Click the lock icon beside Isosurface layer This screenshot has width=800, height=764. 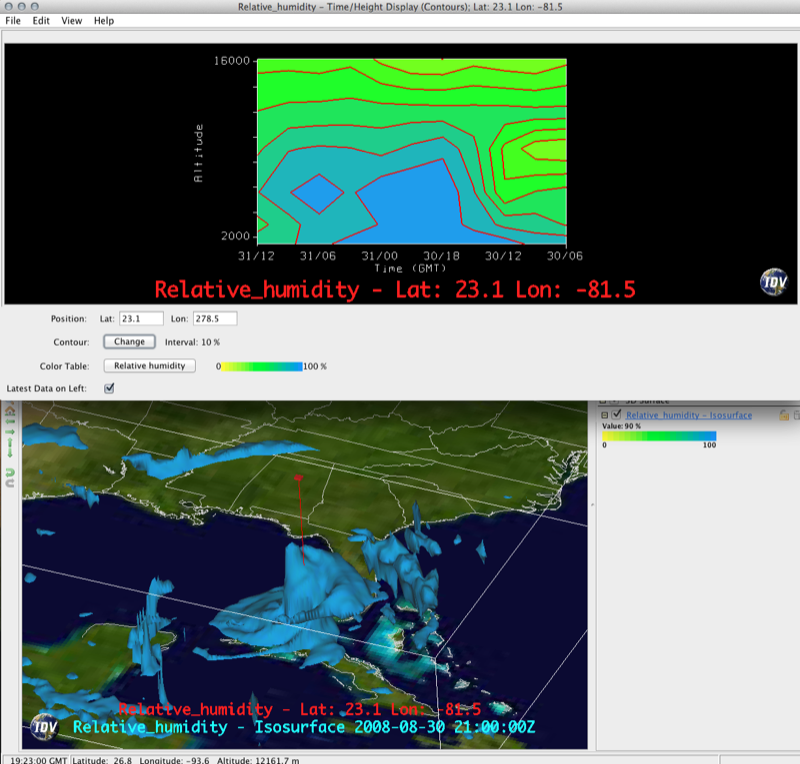click(785, 415)
